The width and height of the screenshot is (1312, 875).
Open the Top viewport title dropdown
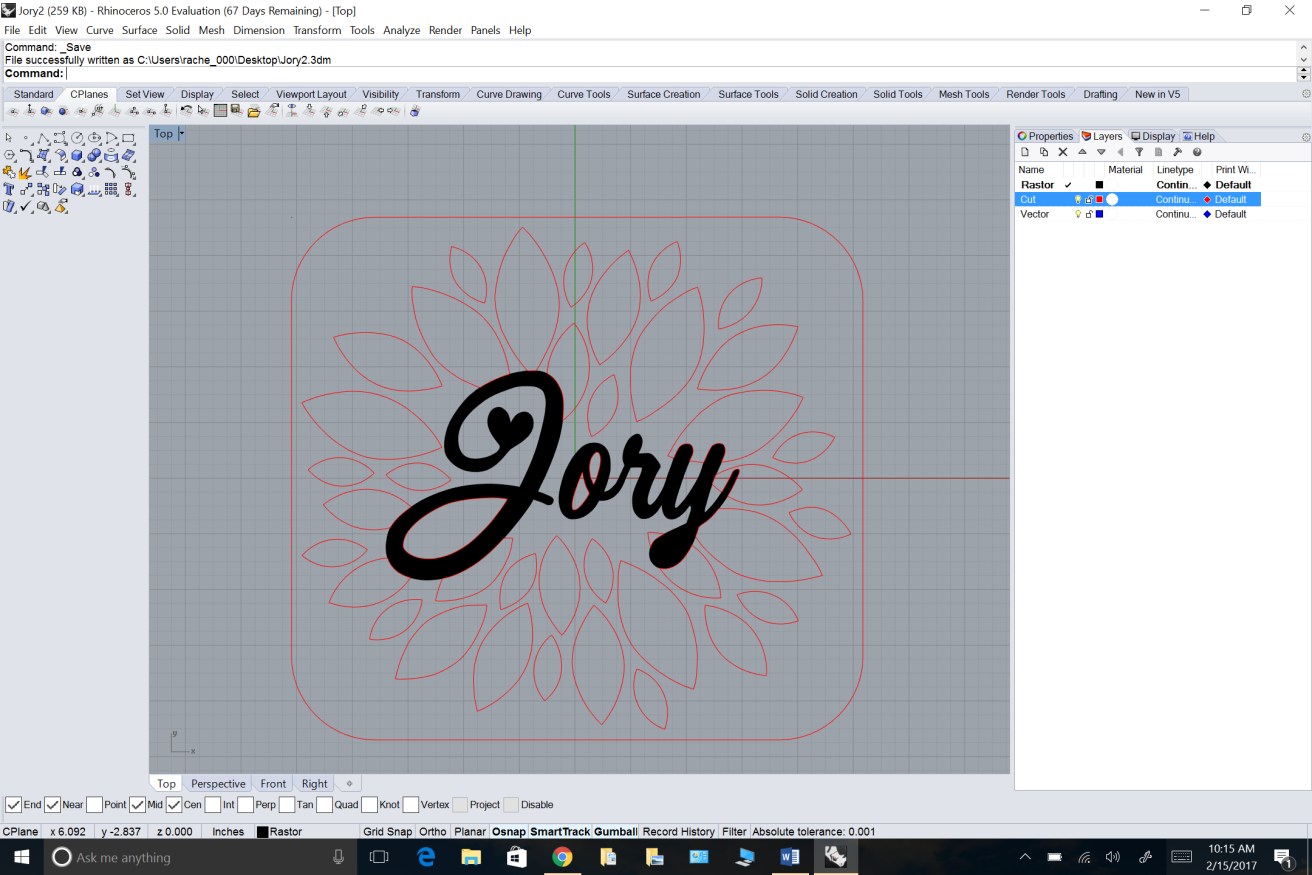[x=181, y=134]
